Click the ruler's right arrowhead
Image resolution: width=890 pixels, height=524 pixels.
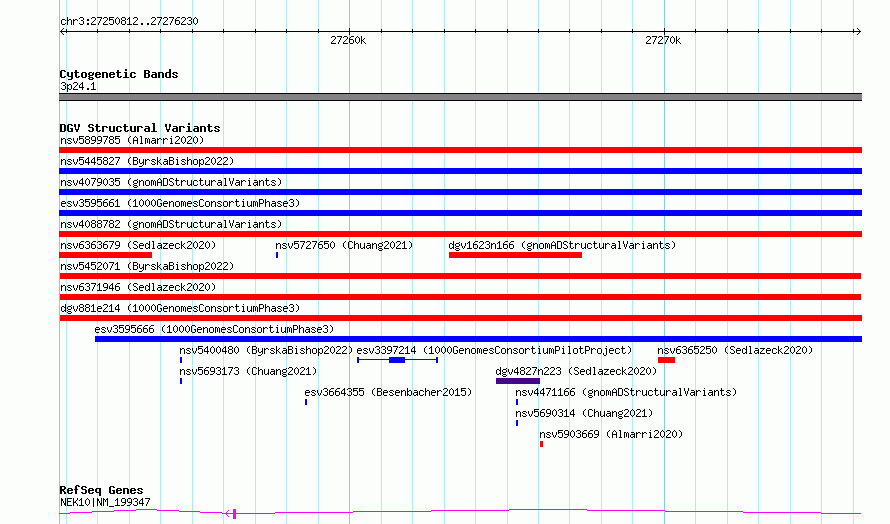click(x=858, y=31)
